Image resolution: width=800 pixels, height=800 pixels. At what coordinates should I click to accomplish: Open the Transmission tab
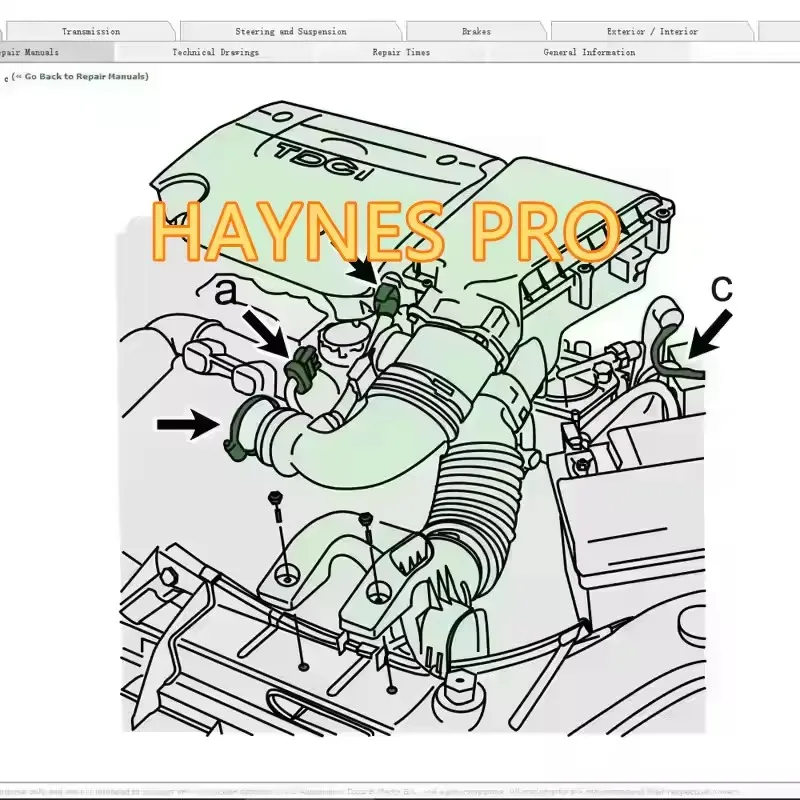click(91, 31)
